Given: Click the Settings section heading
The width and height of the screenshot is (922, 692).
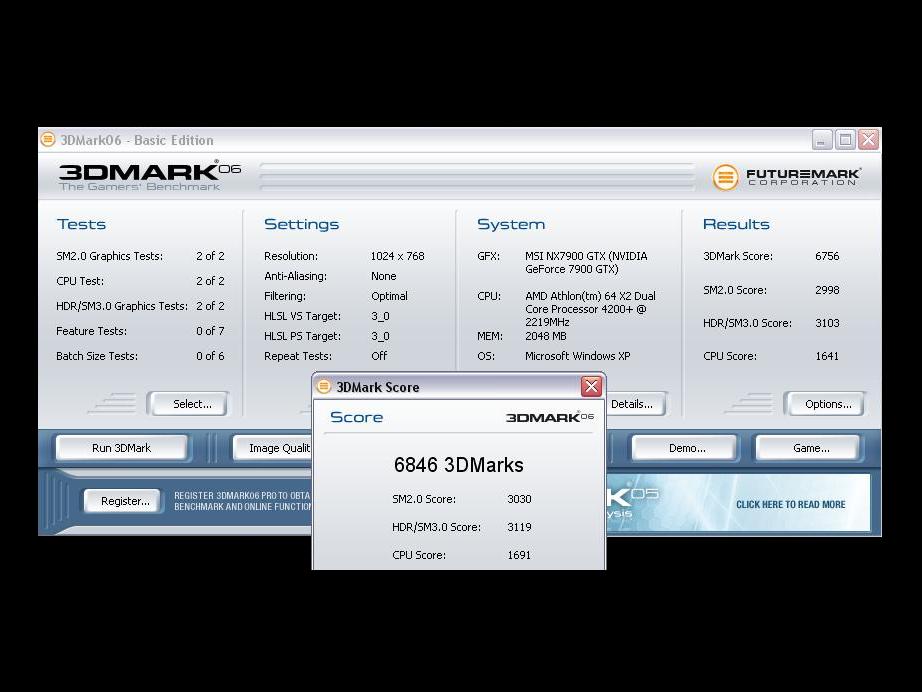Looking at the screenshot, I should pyautogui.click(x=301, y=225).
